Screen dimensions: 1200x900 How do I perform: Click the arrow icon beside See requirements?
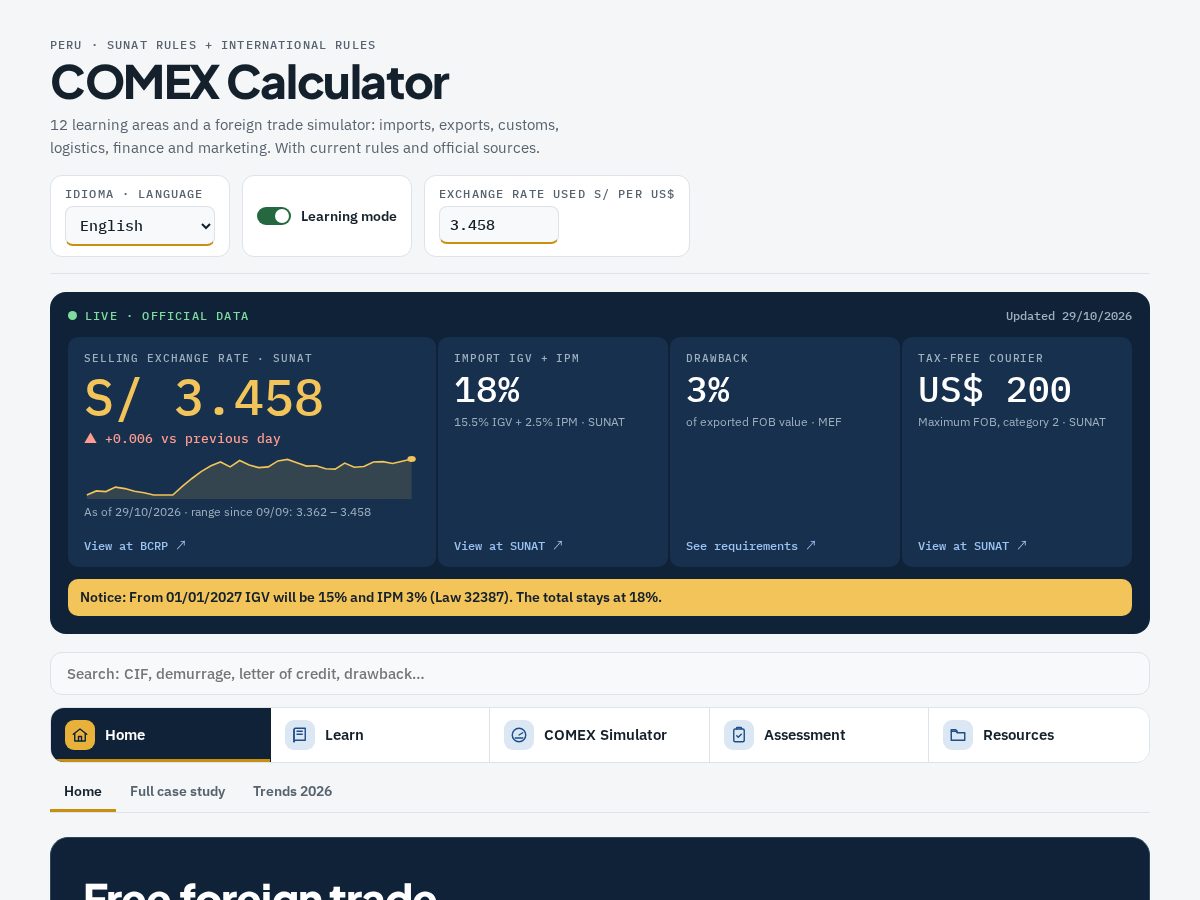coord(811,545)
